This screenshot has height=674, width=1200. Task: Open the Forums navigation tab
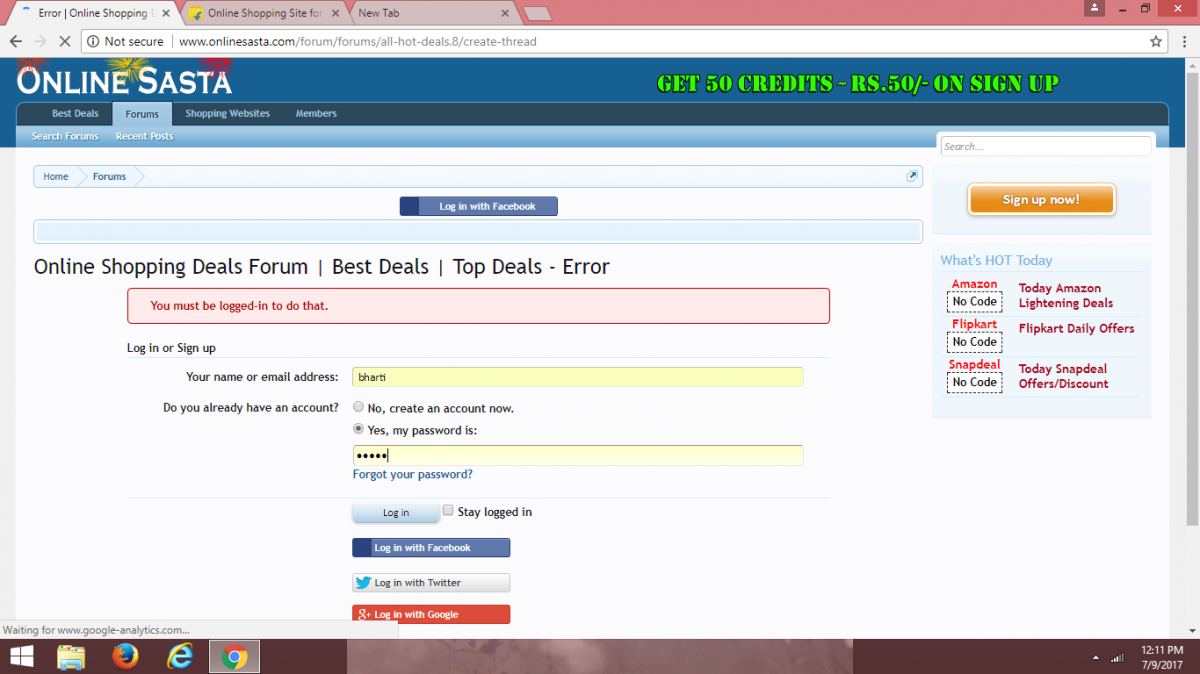(x=142, y=114)
